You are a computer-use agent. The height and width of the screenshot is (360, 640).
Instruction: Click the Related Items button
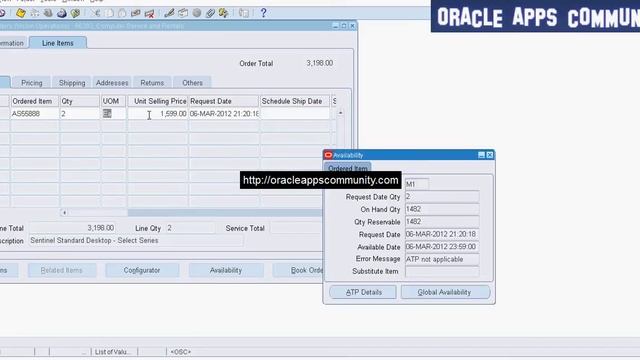[62, 270]
